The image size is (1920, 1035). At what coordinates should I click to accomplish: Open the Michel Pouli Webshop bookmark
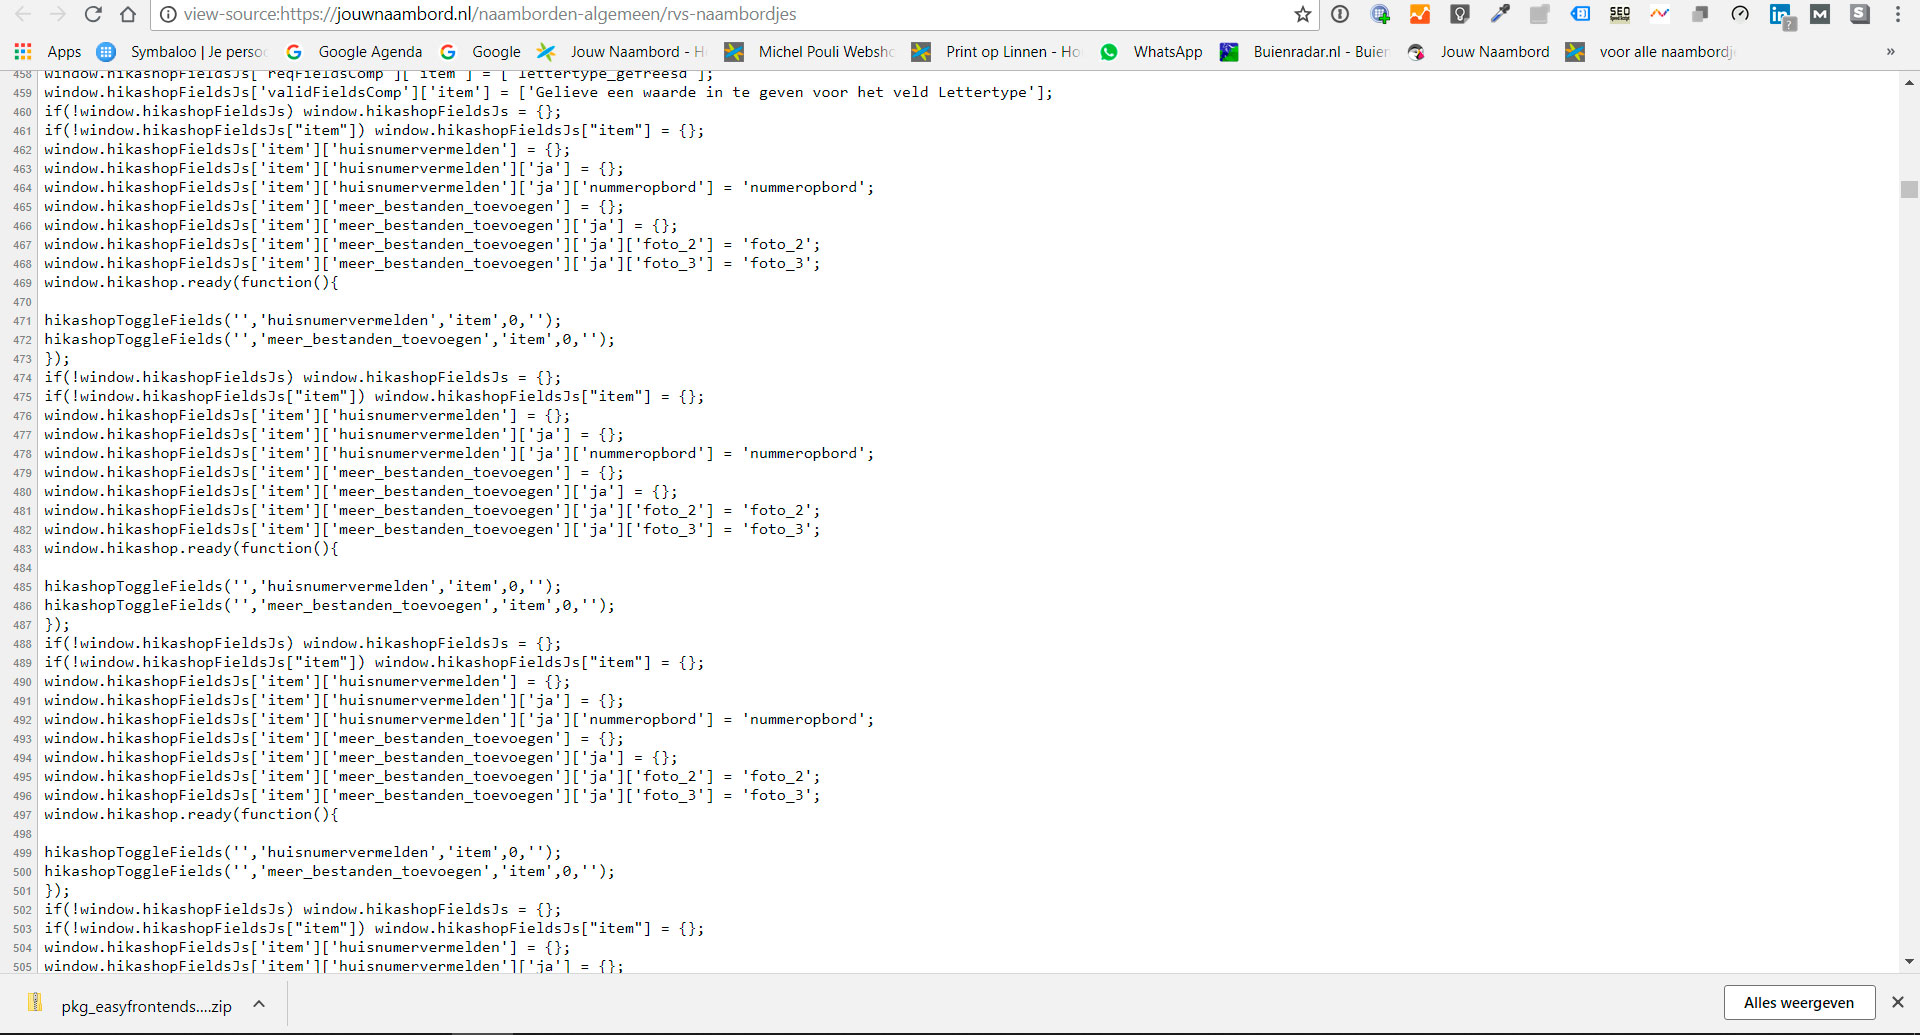point(809,52)
